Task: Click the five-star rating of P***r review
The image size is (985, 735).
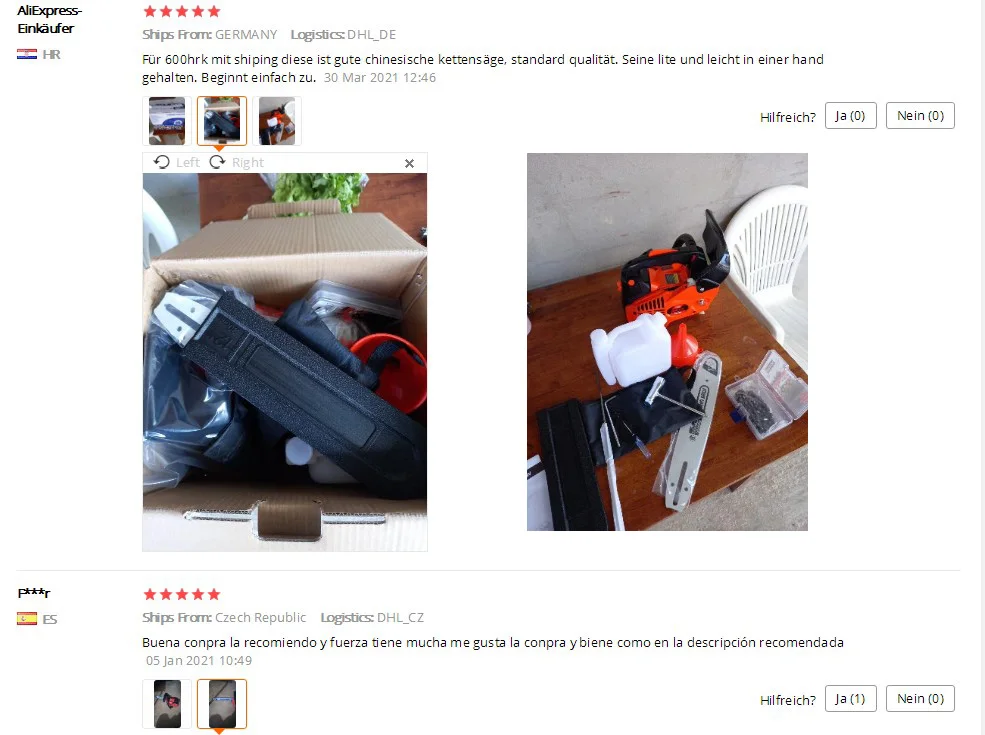Action: coord(182,594)
